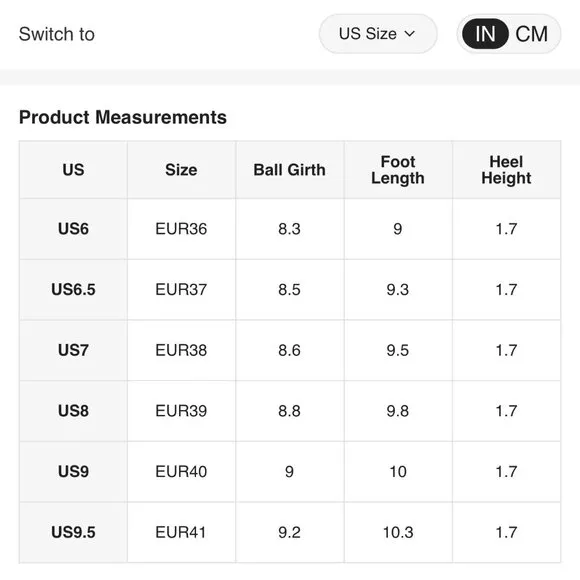
Task: Click the EUR38 size cell
Action: coord(181,350)
